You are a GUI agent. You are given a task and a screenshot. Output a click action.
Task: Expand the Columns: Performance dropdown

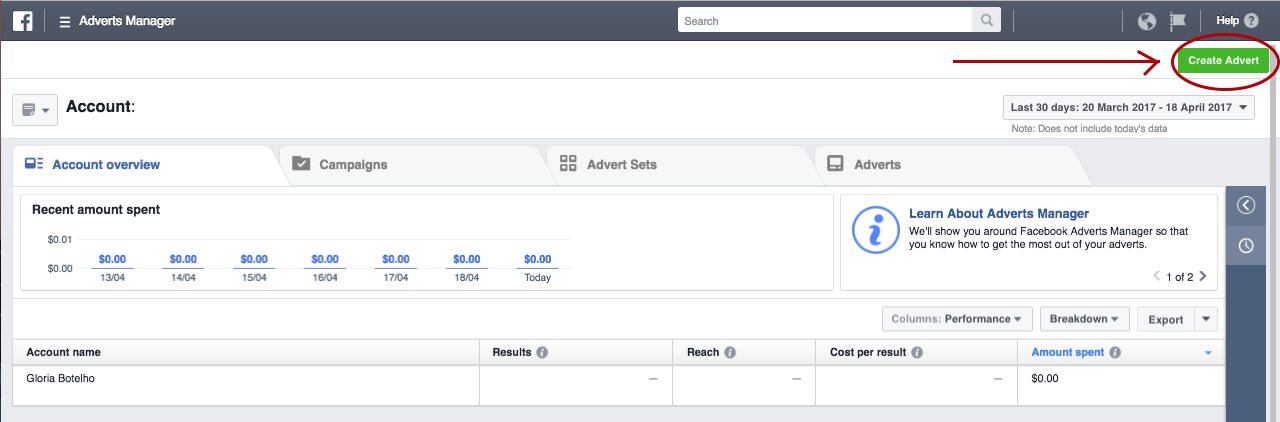pos(956,319)
